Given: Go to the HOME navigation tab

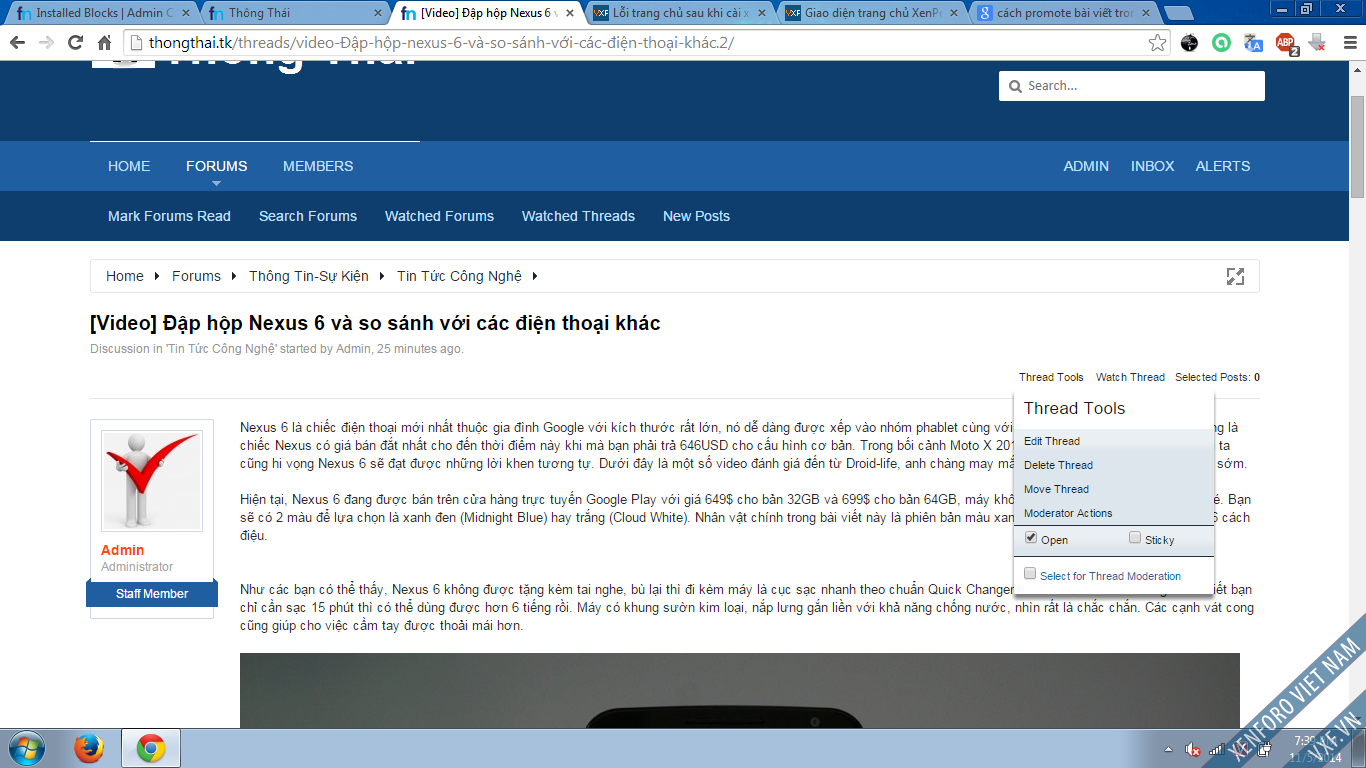Looking at the screenshot, I should tap(129, 166).
